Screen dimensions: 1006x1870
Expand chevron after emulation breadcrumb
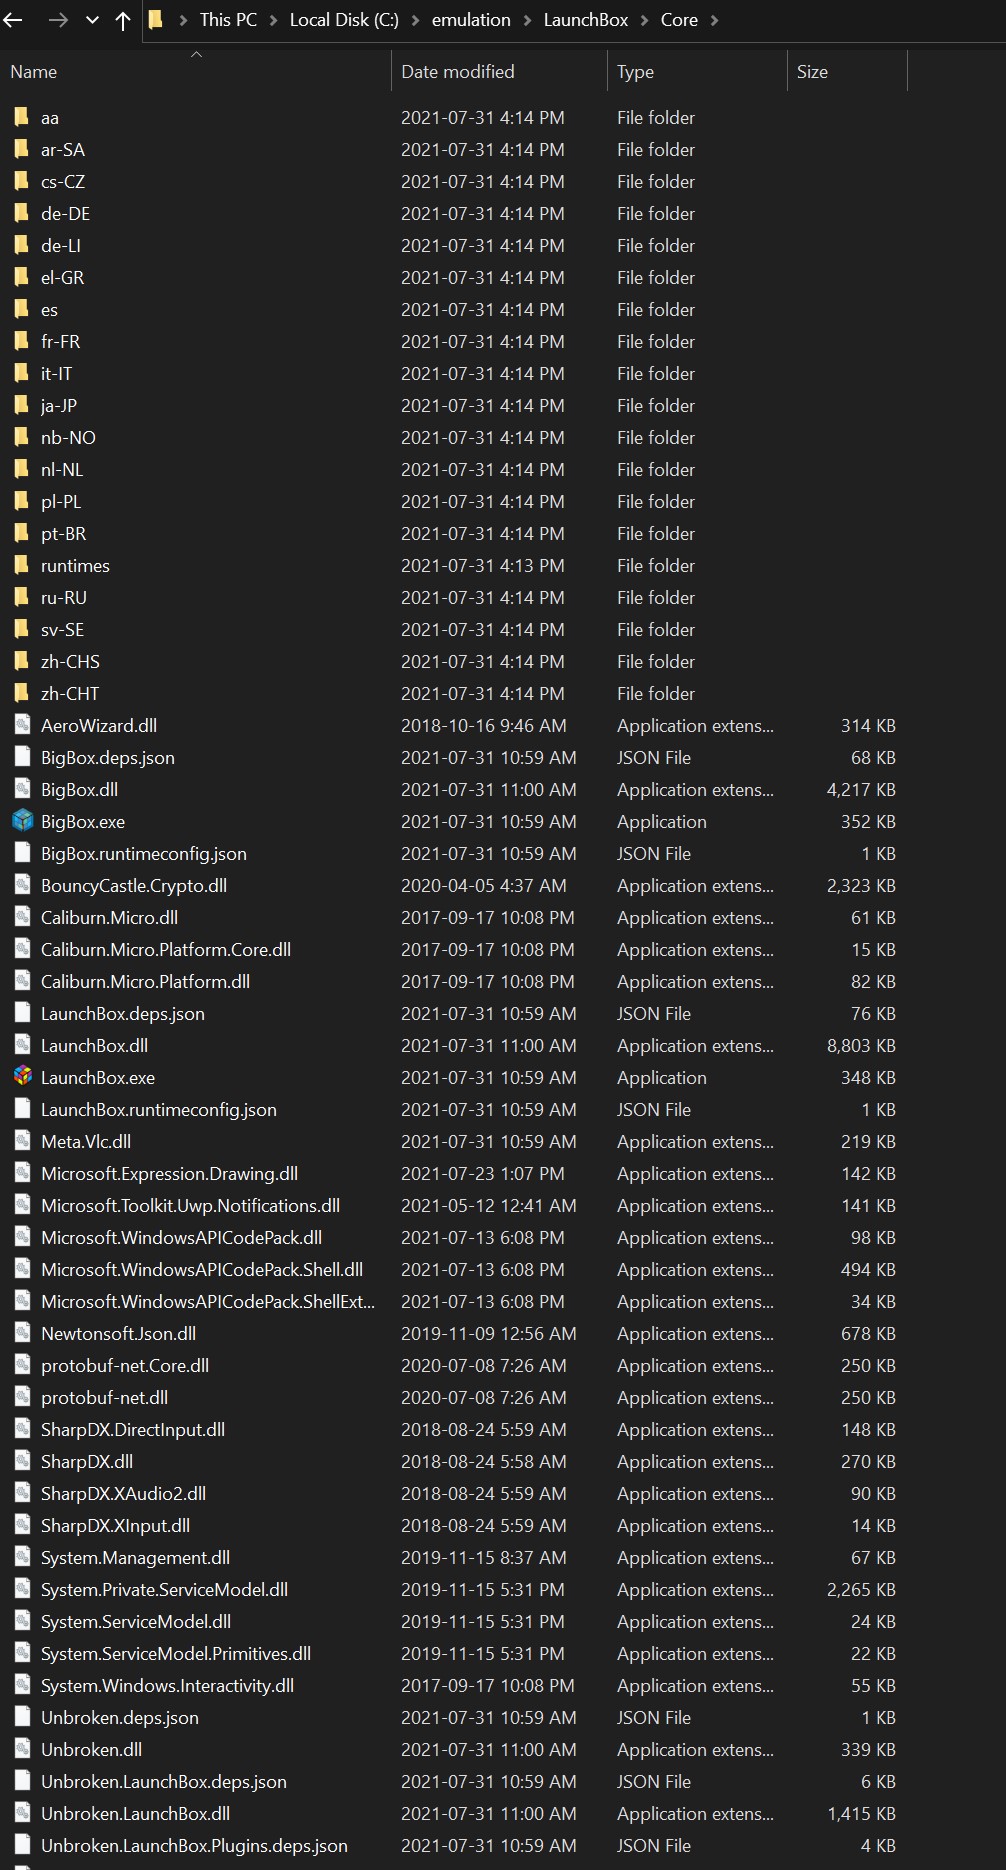coord(527,20)
